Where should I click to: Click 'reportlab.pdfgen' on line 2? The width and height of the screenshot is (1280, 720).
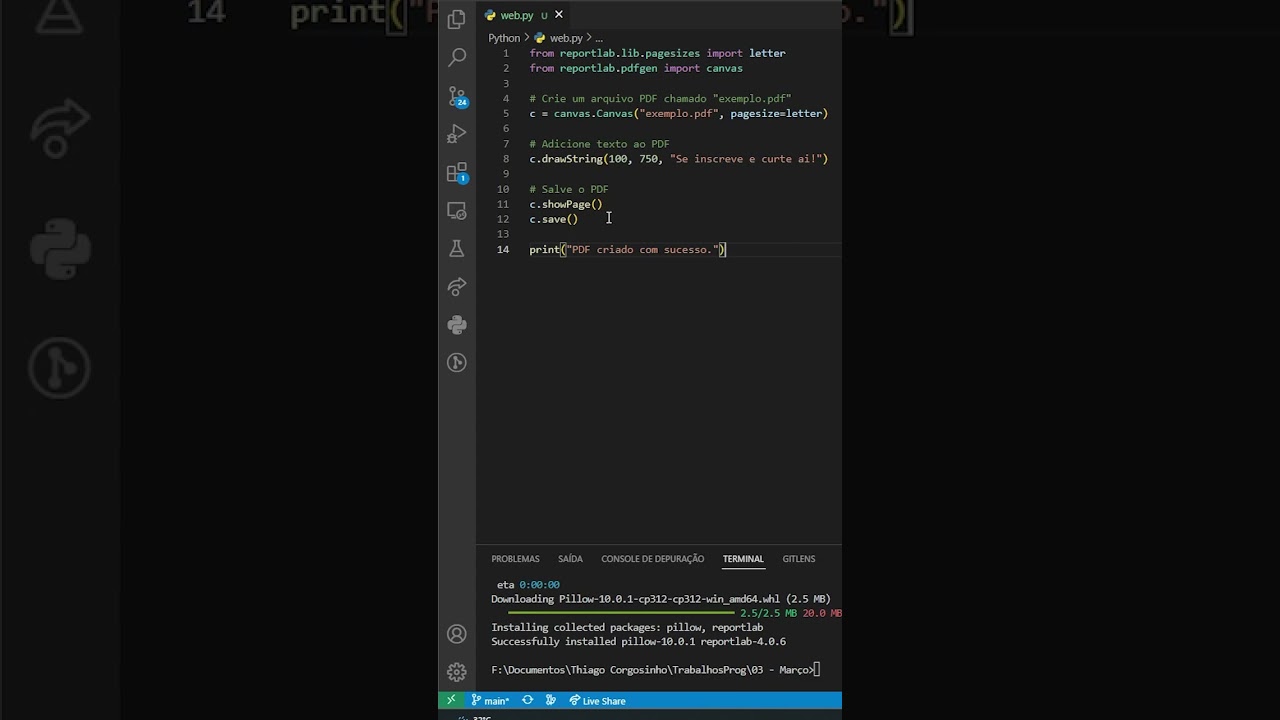(608, 68)
